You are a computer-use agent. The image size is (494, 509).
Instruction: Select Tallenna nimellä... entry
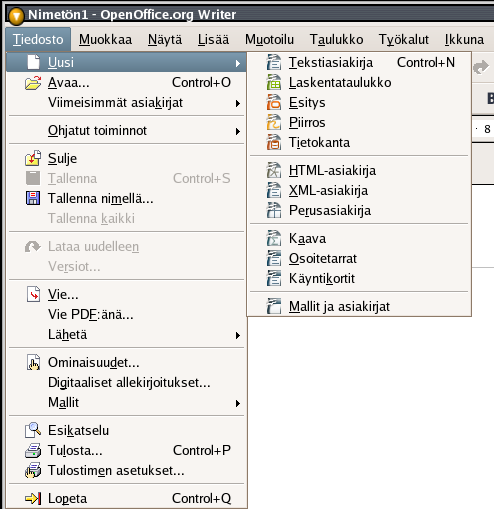point(127,198)
